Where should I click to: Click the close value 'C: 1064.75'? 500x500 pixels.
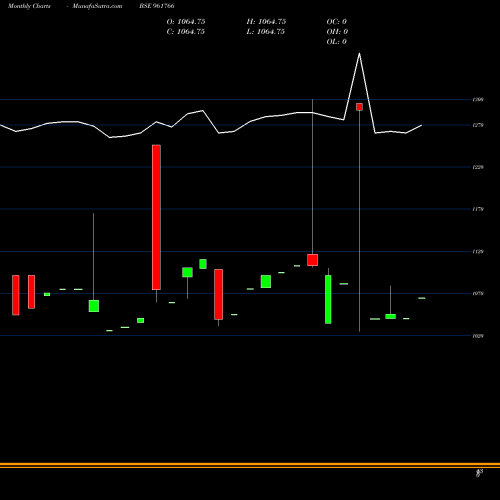186,32
